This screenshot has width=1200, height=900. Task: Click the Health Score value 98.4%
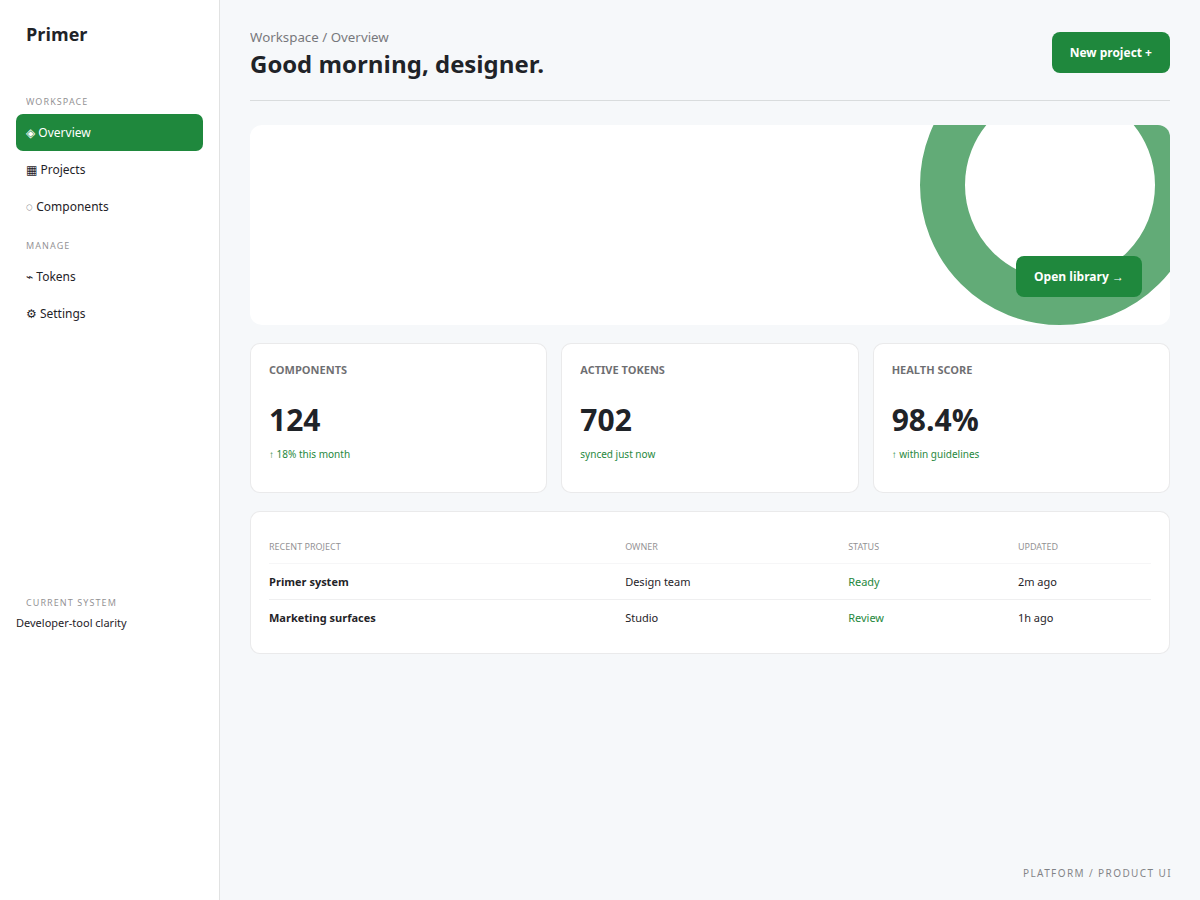935,420
